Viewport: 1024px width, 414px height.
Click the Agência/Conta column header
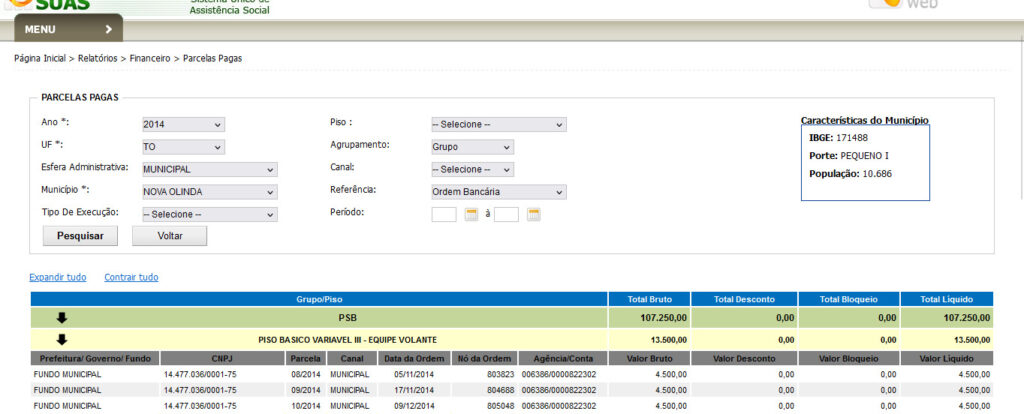[x=563, y=358]
